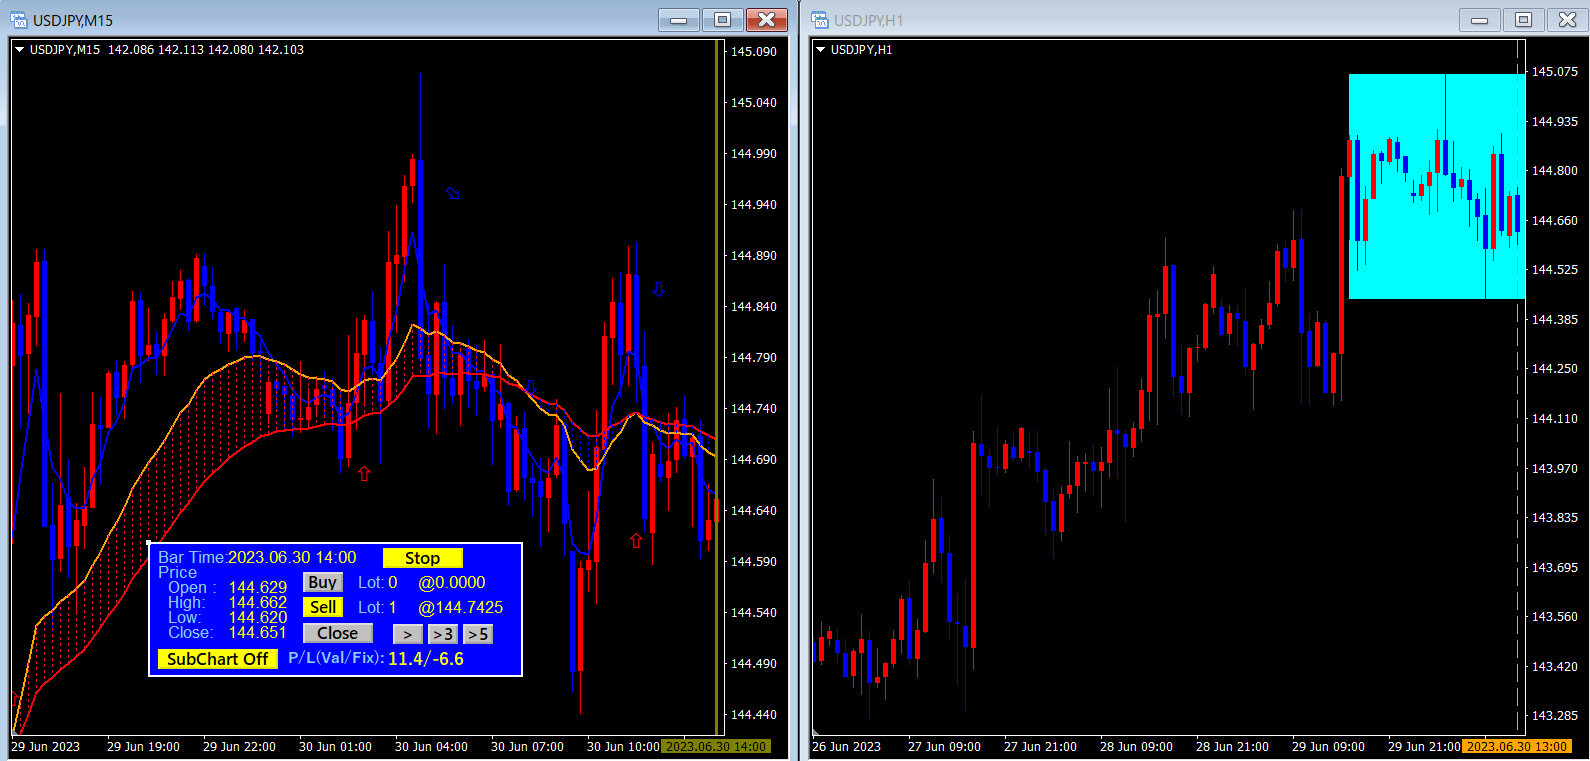Viewport: 1590px width, 761px height.
Task: Click the USDJPY,H1 window title text
Action: (869, 20)
